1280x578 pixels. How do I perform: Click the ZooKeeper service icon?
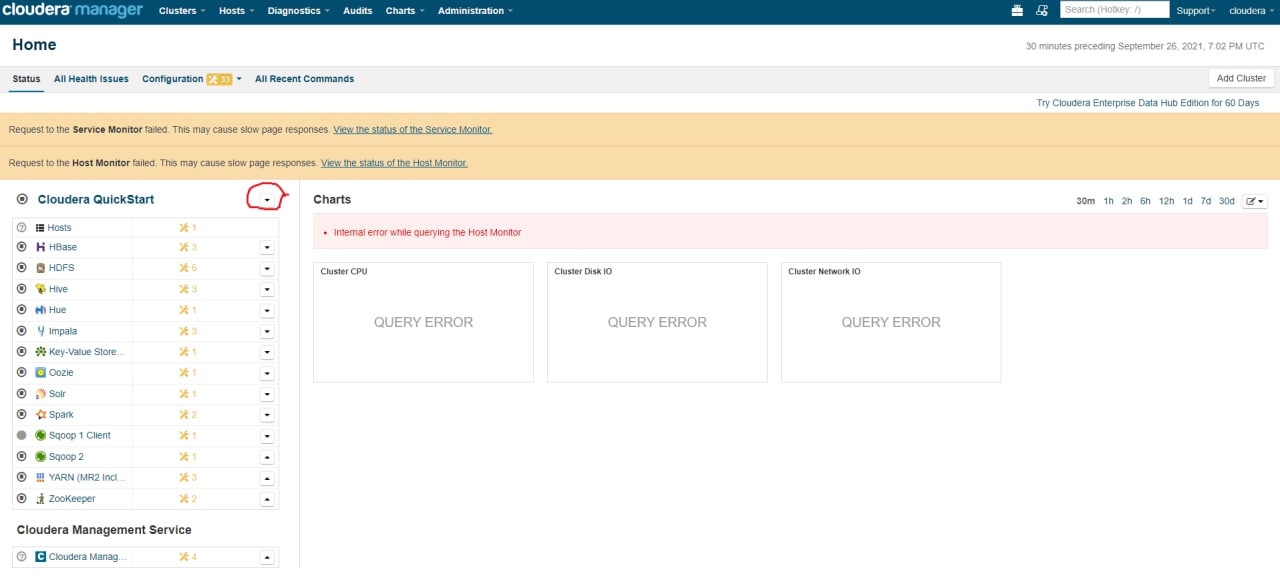[41, 499]
